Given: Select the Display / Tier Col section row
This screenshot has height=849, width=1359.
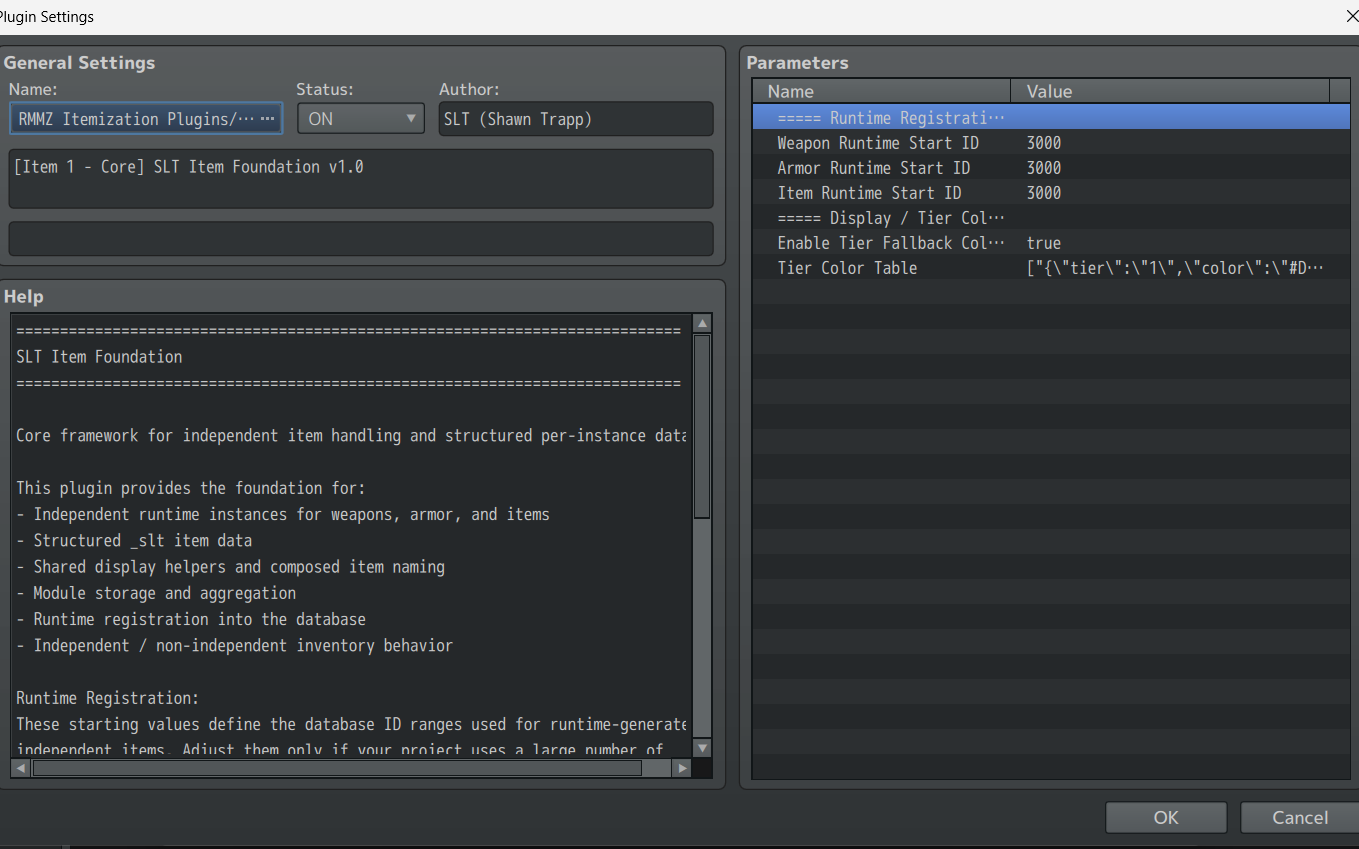Looking at the screenshot, I should [x=890, y=218].
